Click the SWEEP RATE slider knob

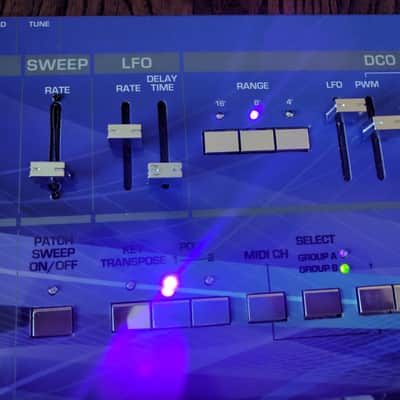click(x=47, y=169)
